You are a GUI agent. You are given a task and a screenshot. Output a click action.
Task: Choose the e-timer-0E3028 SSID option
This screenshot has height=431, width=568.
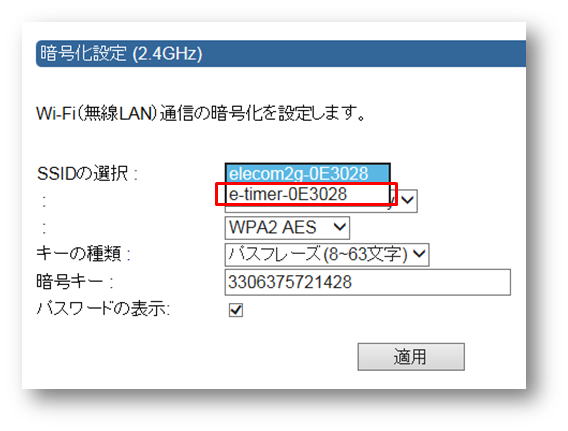point(307,194)
